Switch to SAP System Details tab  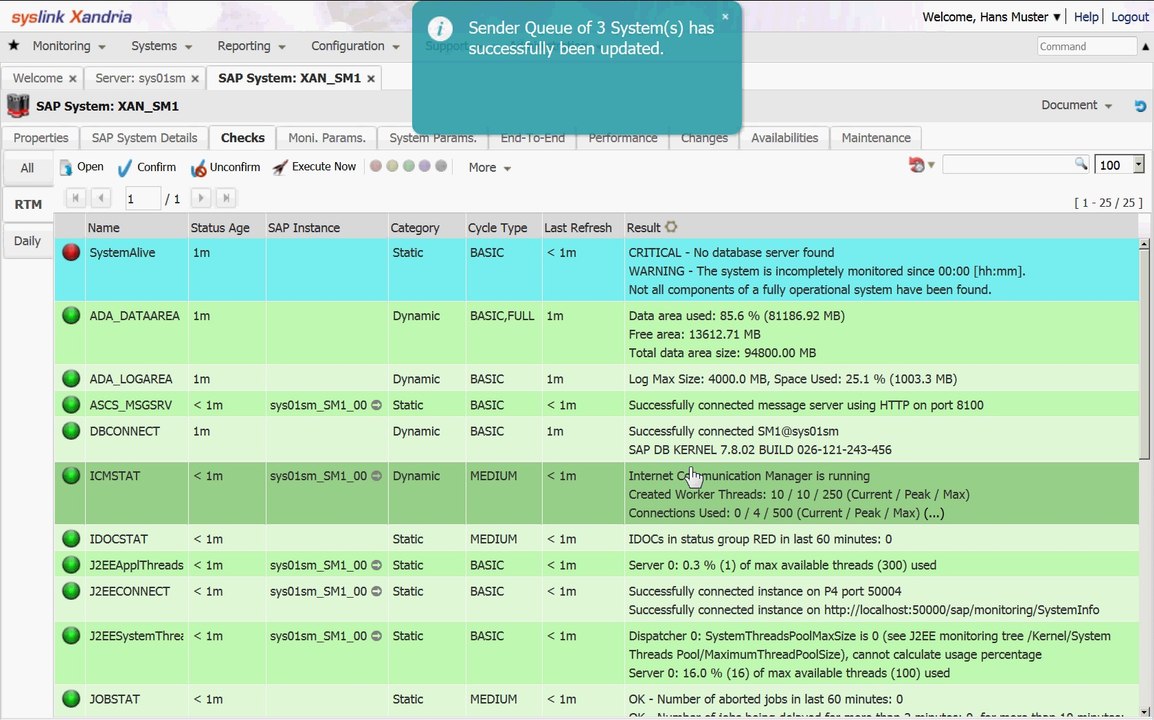coord(144,138)
